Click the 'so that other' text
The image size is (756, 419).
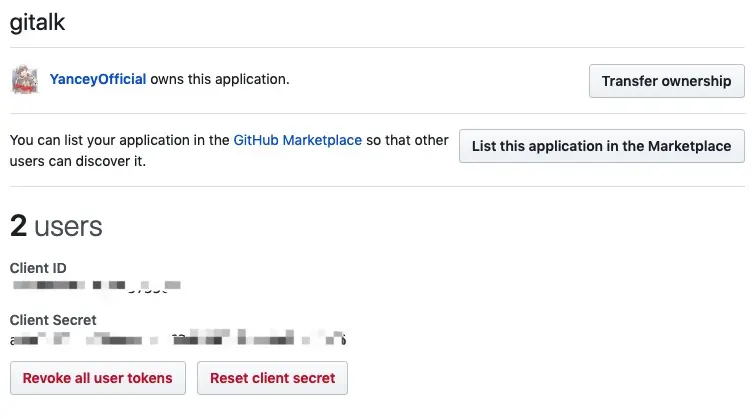pos(407,140)
